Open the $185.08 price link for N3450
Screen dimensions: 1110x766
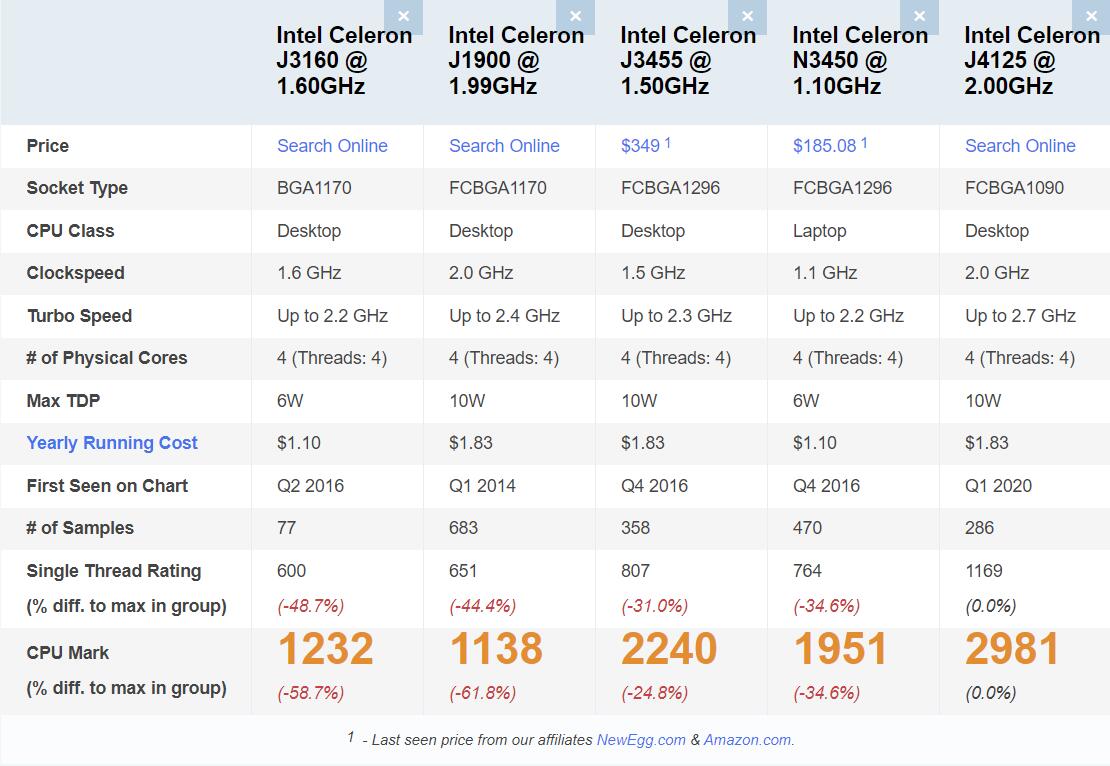[x=824, y=146]
